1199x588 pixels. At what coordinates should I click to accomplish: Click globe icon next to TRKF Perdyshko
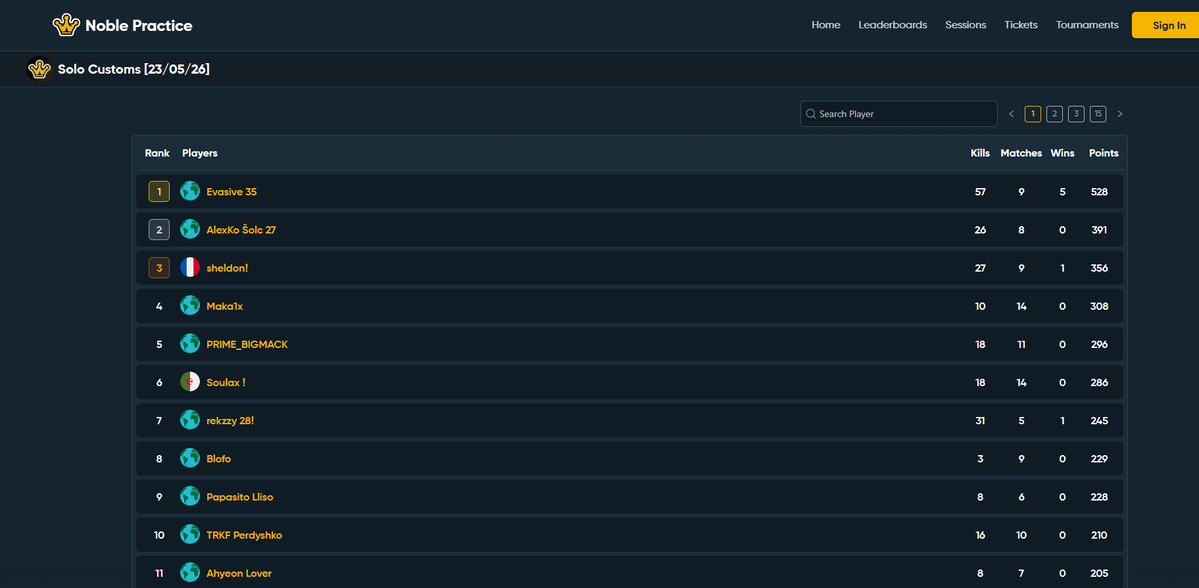tap(190, 535)
